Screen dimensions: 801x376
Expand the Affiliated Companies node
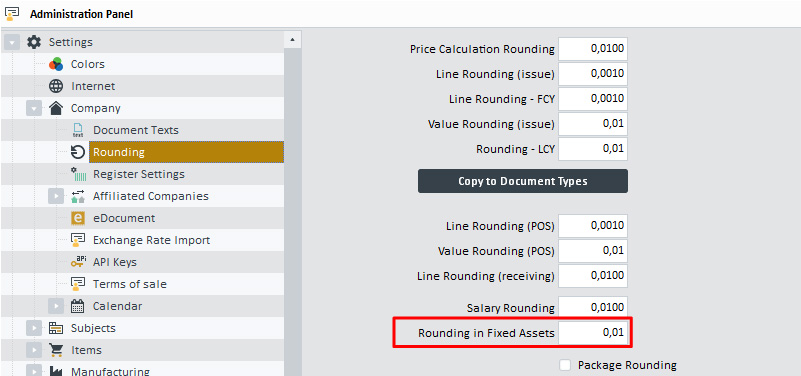coord(56,196)
